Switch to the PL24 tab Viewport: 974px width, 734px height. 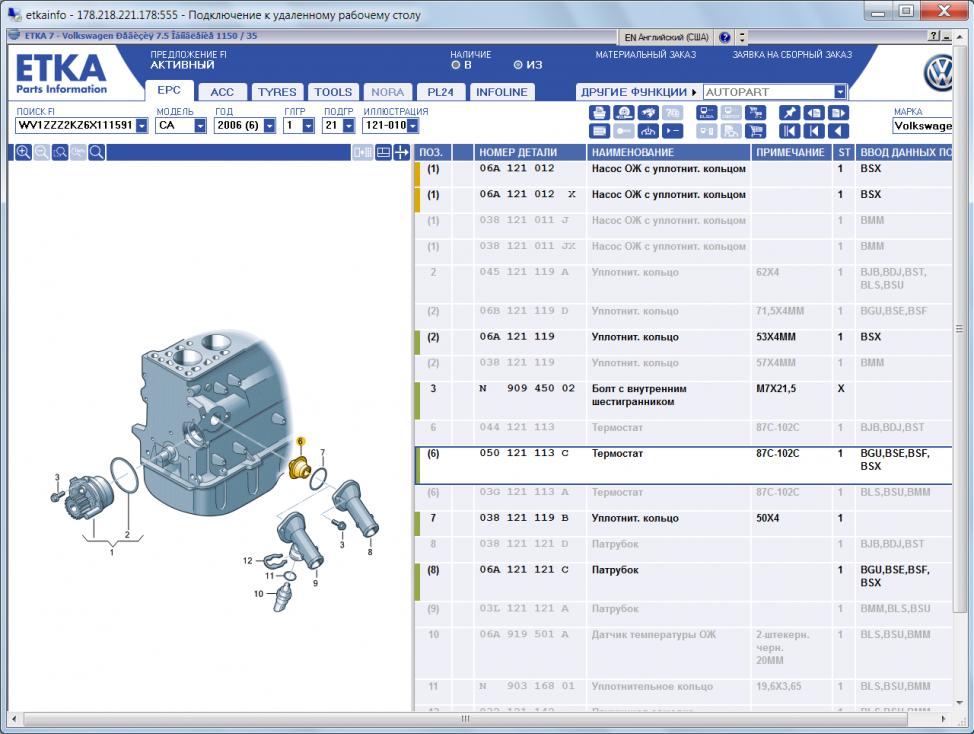(440, 92)
